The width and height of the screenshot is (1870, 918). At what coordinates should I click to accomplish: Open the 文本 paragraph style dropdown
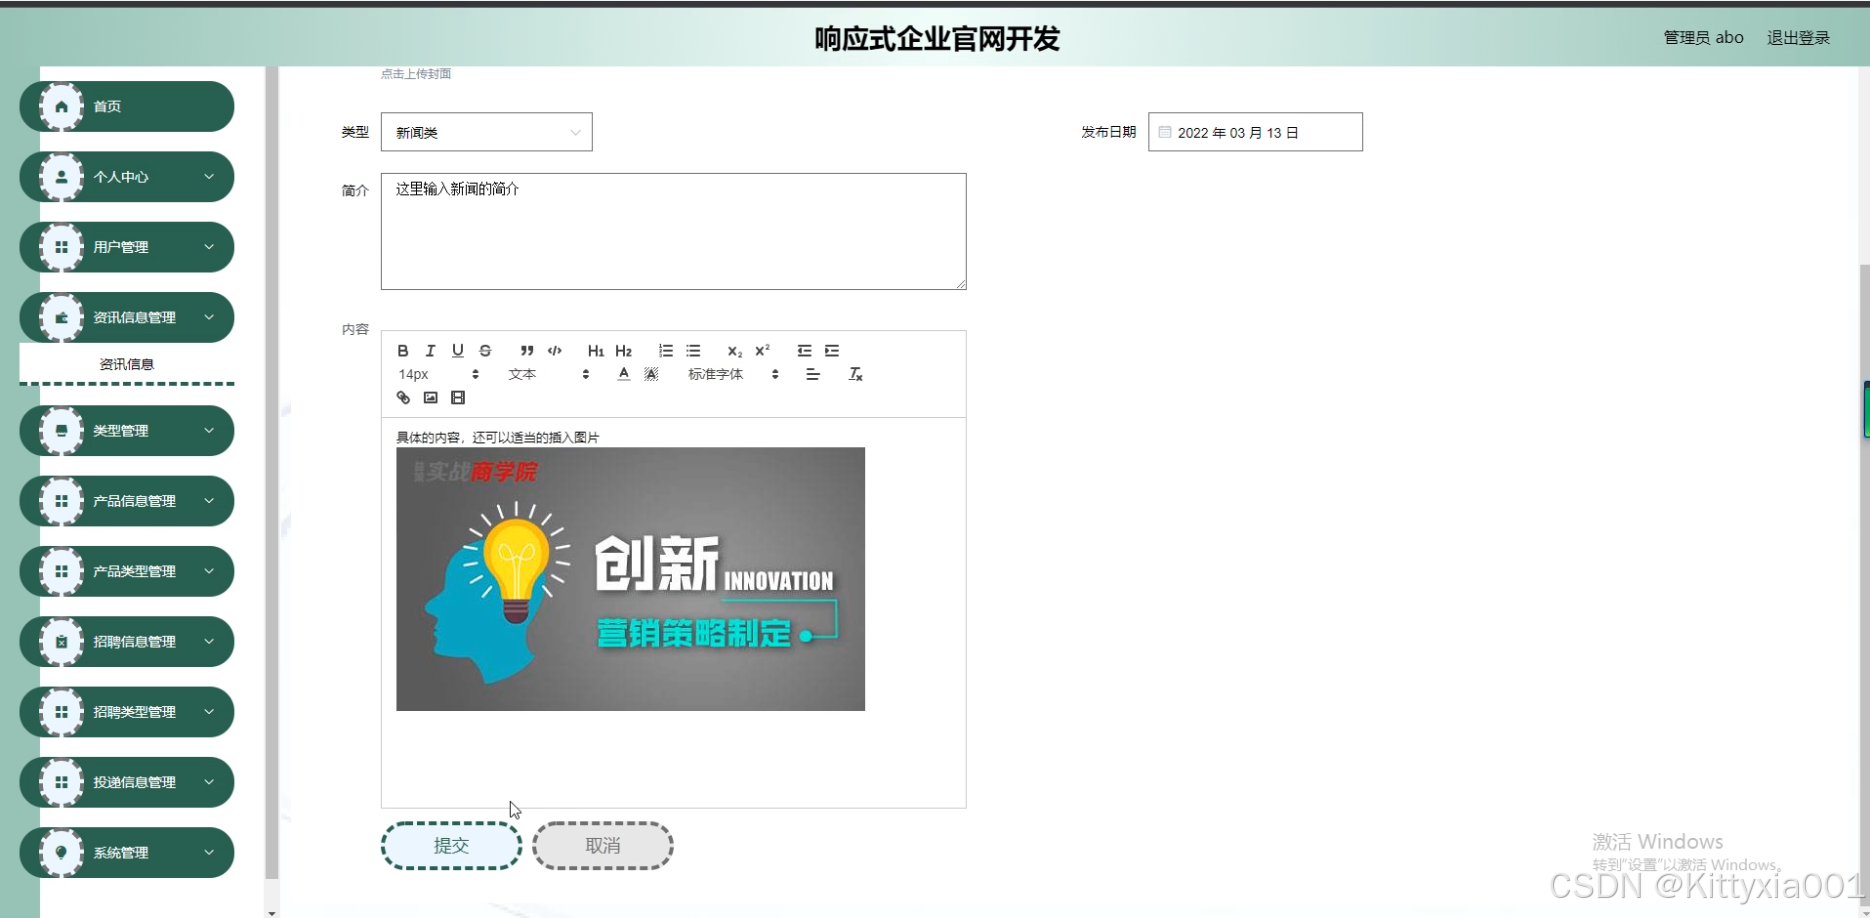(548, 374)
